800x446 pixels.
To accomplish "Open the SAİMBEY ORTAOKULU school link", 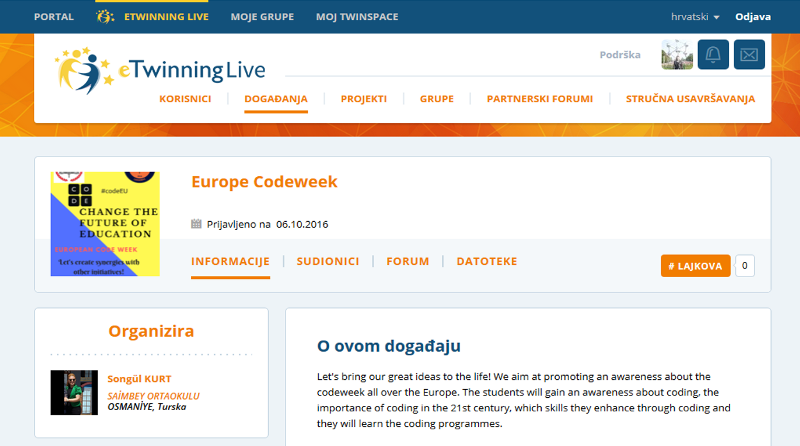I will point(153,396).
